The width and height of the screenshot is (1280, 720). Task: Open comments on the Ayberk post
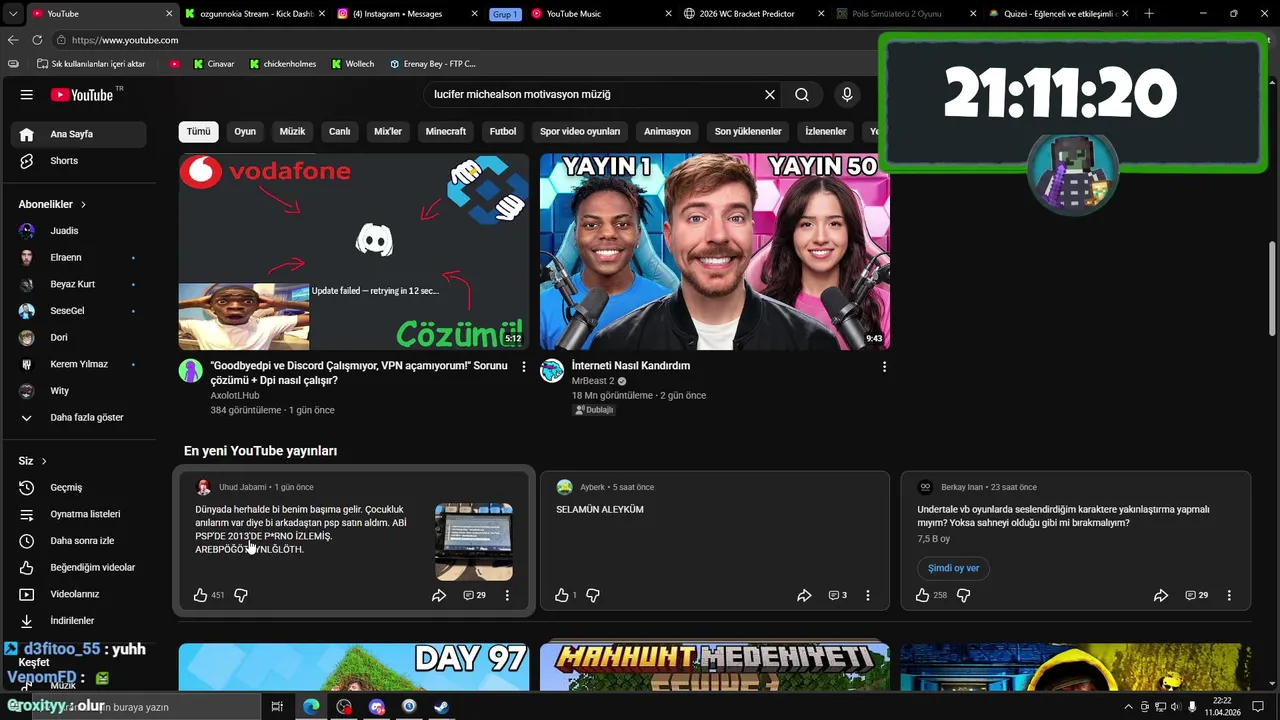(x=838, y=595)
